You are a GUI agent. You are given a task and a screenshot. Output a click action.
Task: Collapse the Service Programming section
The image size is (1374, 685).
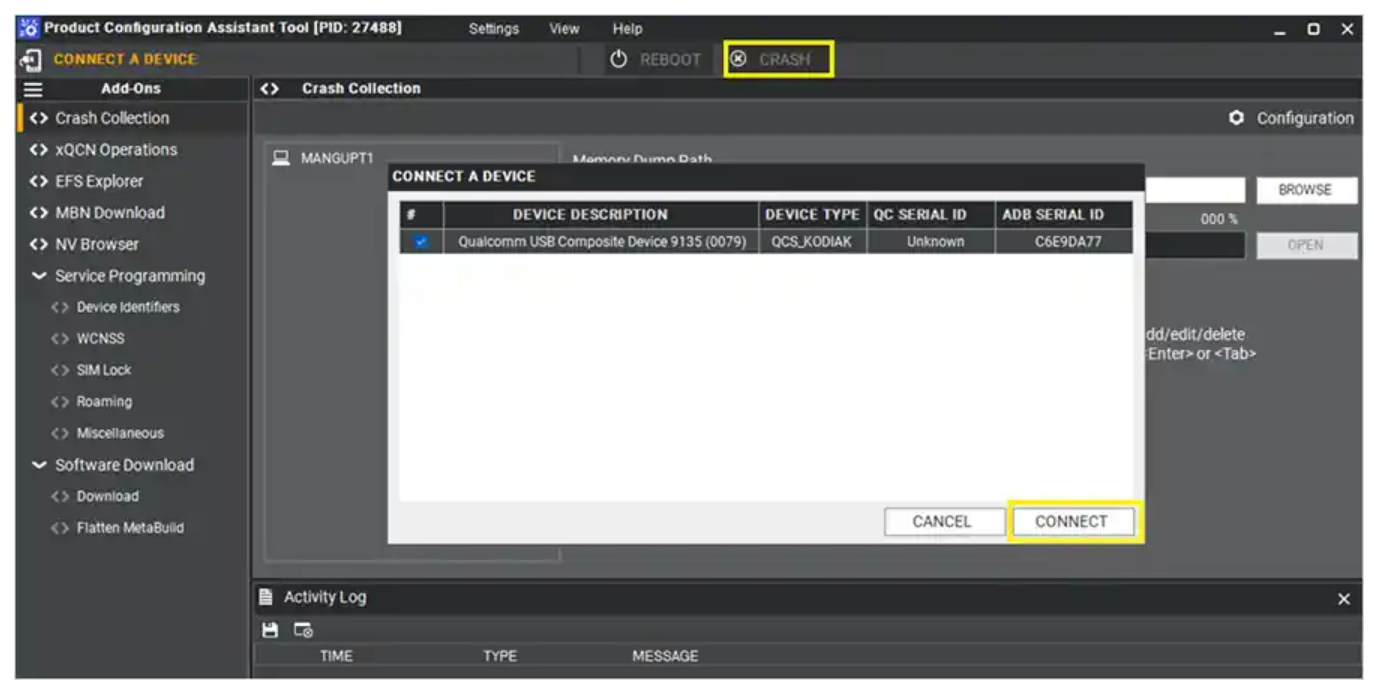coord(39,276)
